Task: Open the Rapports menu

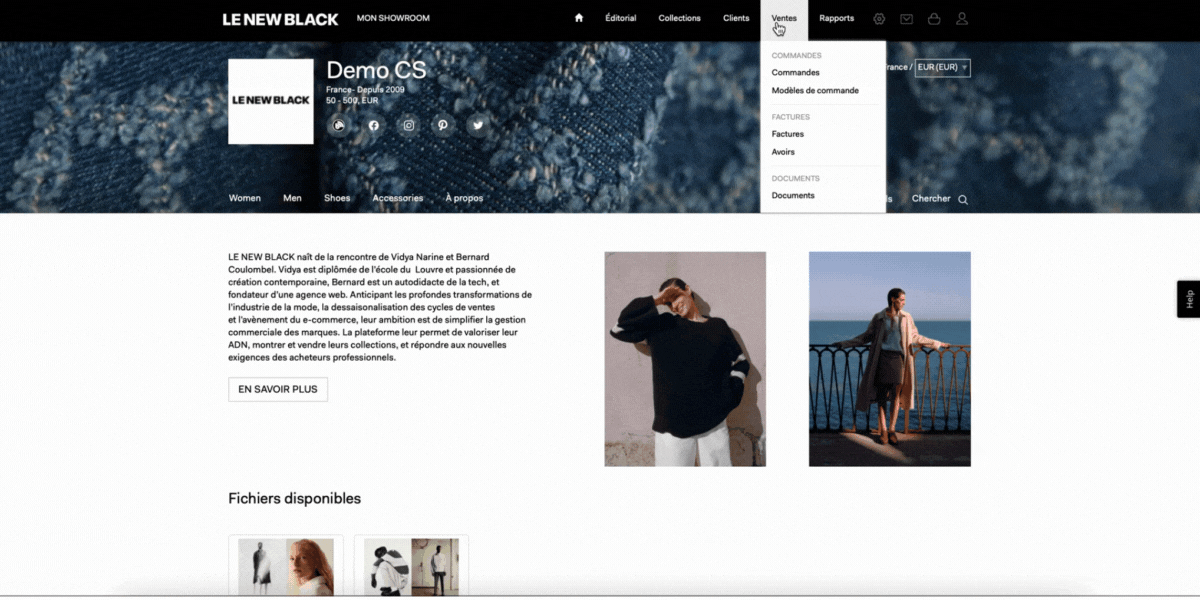Action: pos(837,18)
